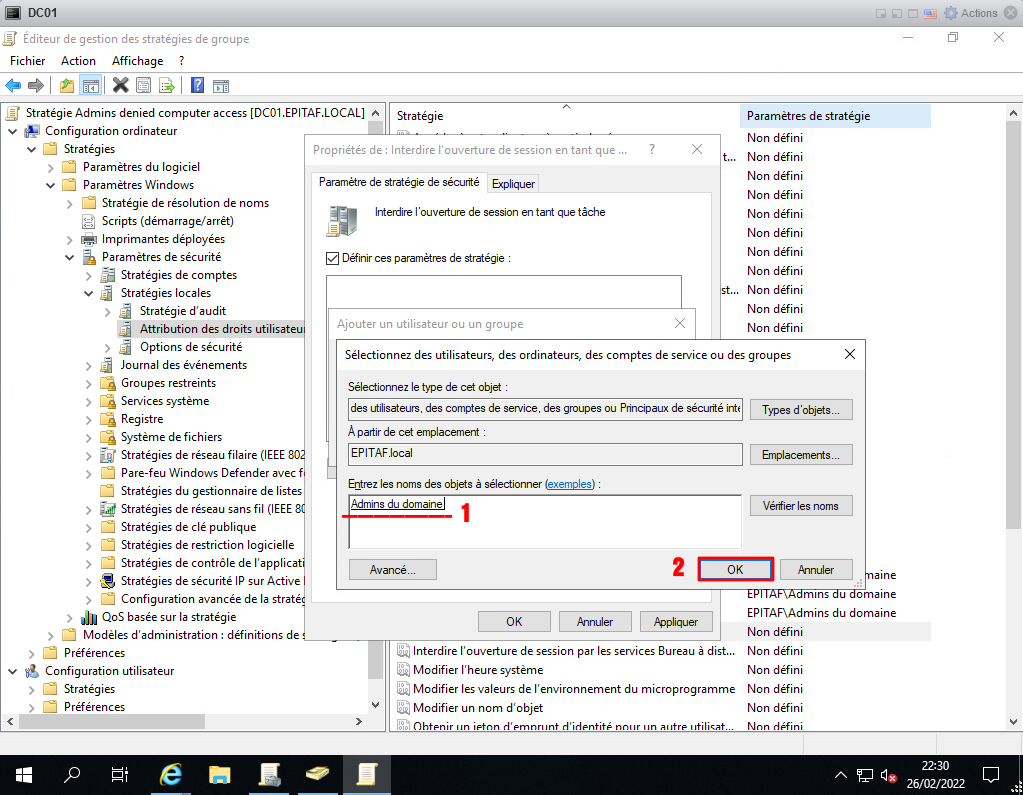
Task: Expand the 'Groupes restreints' tree node
Action: 88,383
